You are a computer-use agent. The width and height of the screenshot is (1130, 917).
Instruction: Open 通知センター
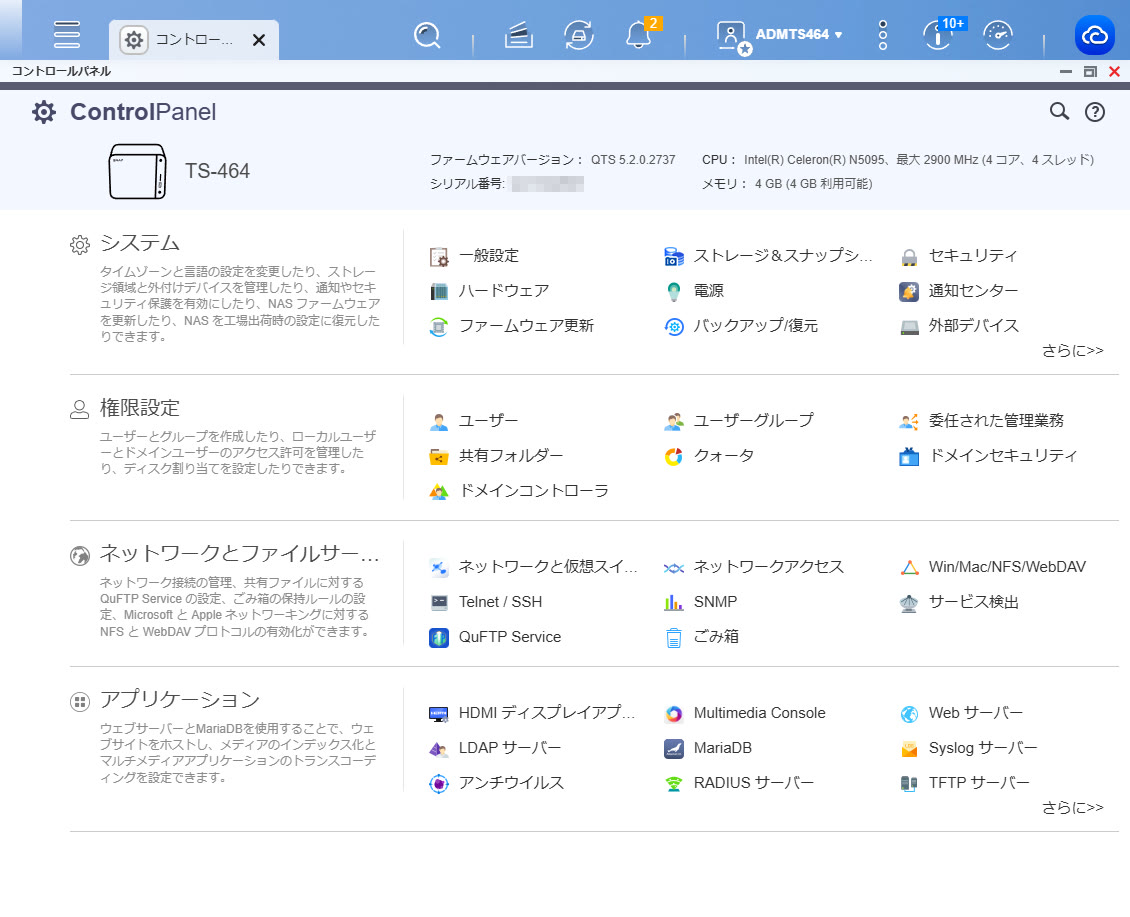(959, 291)
